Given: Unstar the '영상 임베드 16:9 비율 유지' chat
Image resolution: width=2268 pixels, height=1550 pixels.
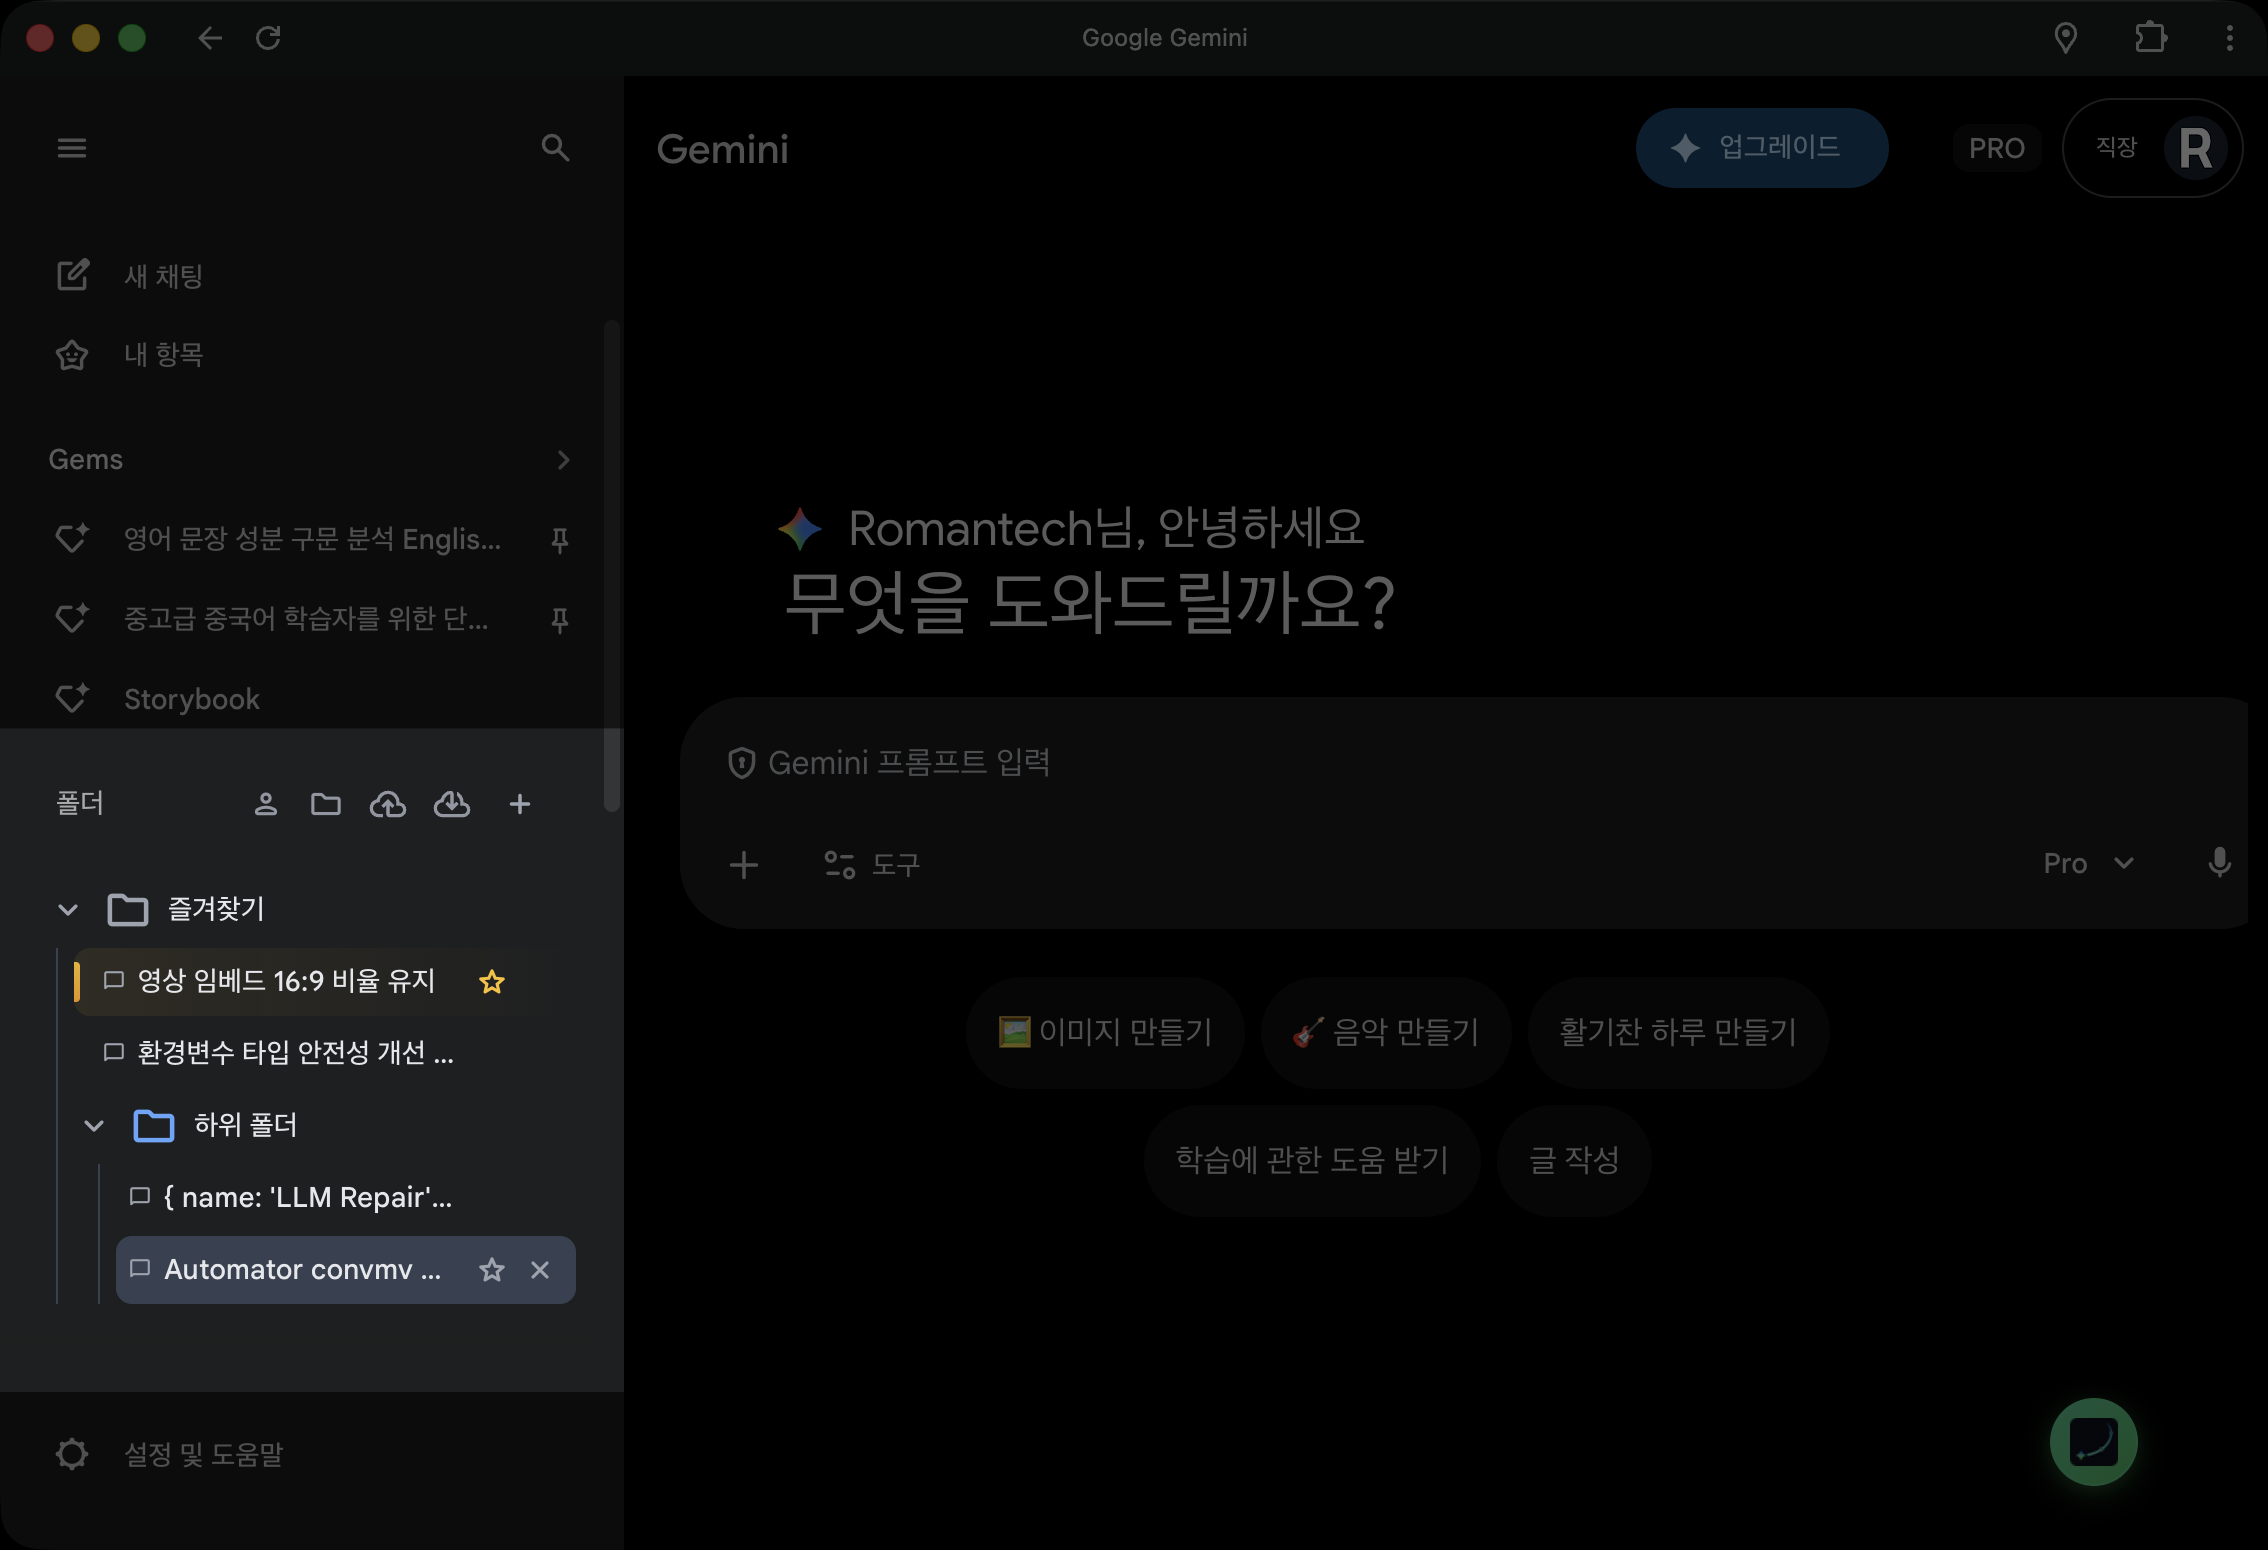Looking at the screenshot, I should tap(492, 982).
